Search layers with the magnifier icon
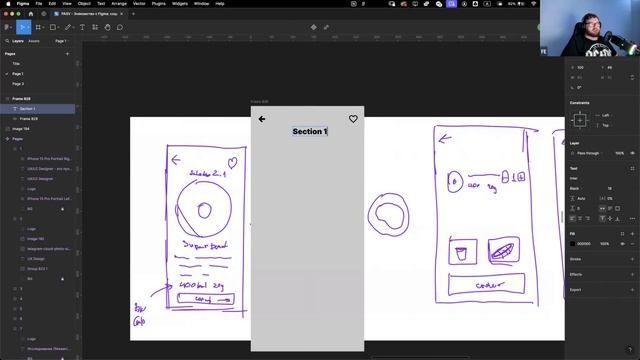The width and height of the screenshot is (640, 360). coord(7,41)
